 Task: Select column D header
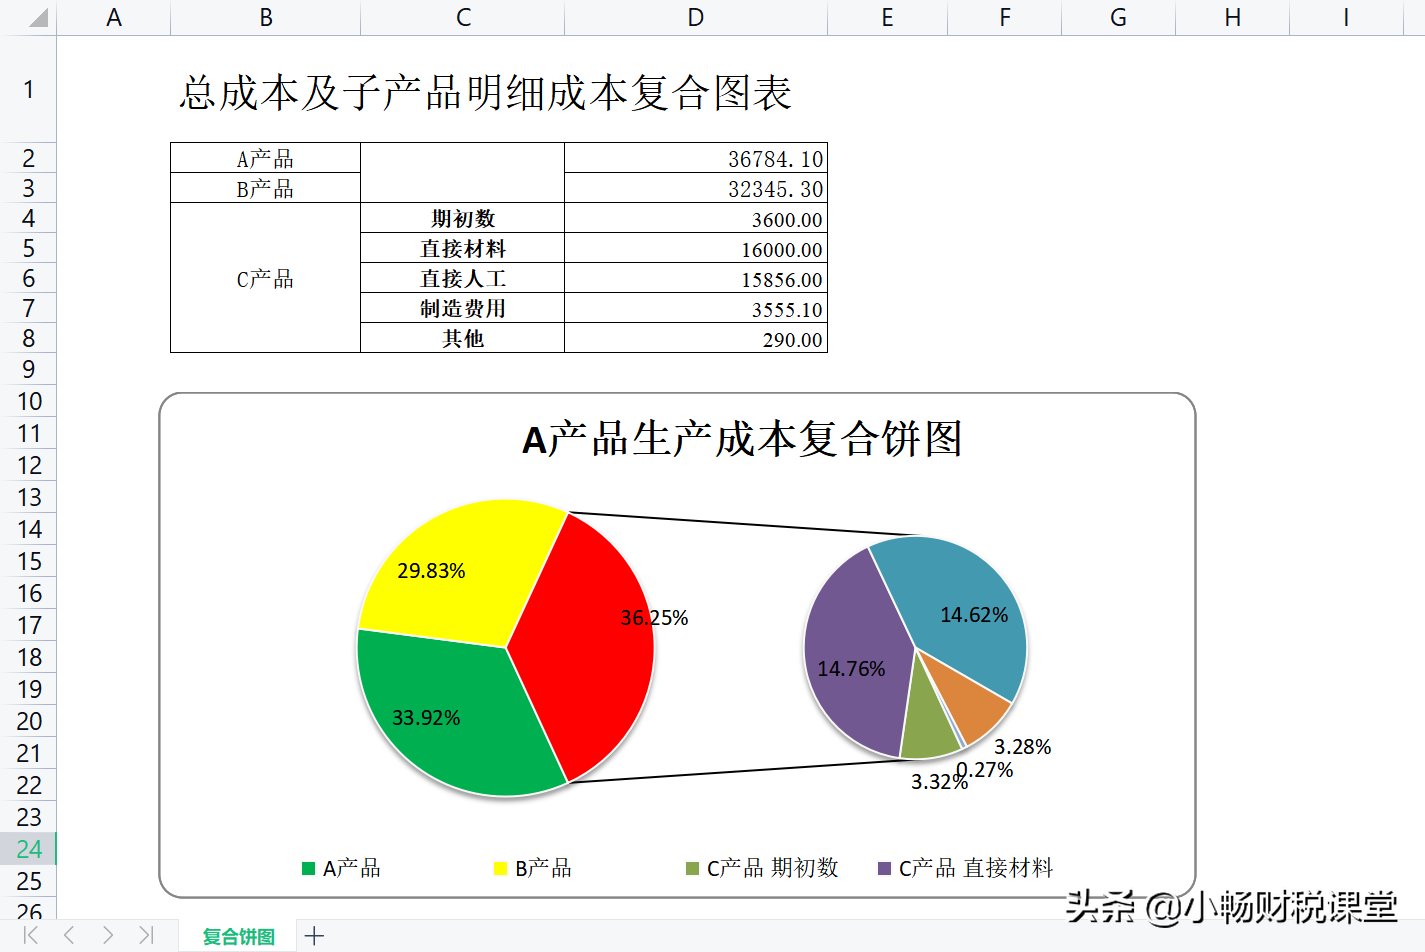coord(694,17)
